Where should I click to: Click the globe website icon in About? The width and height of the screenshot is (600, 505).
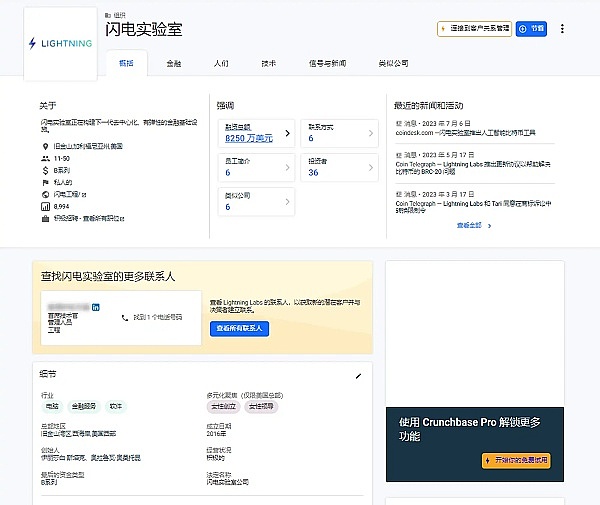click(45, 194)
